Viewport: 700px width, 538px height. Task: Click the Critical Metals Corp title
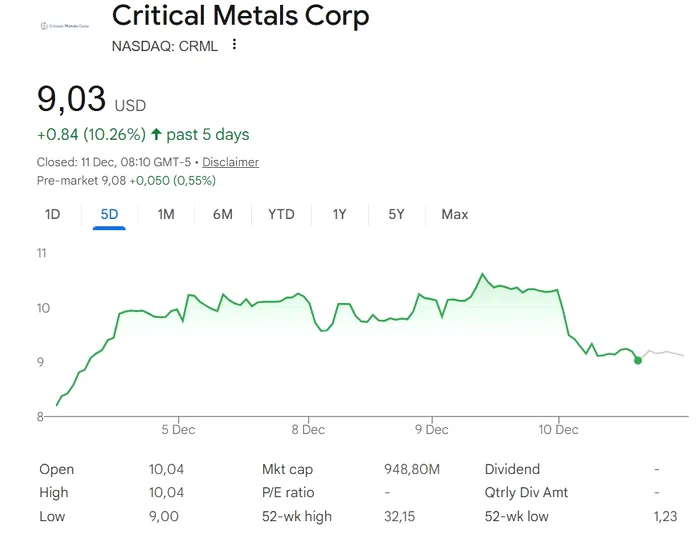click(x=240, y=16)
